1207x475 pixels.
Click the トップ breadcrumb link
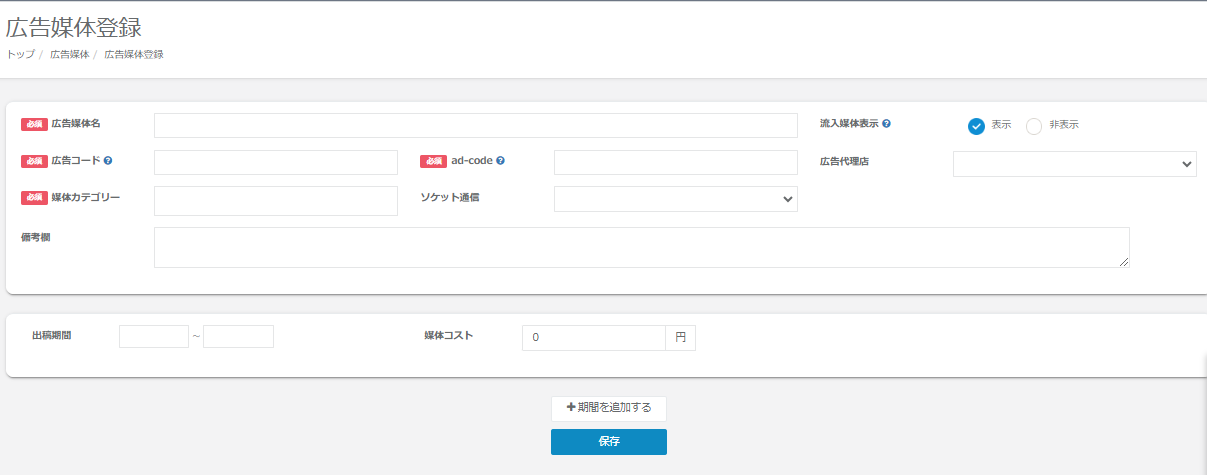(20, 54)
